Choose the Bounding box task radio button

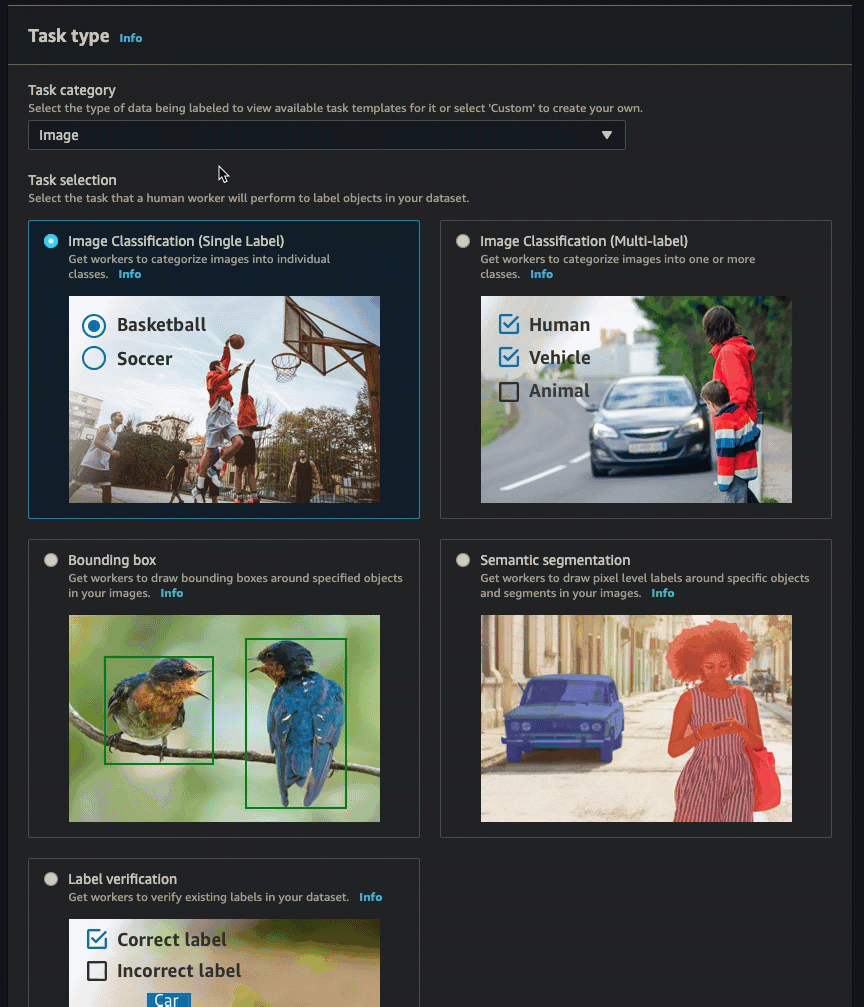50,560
